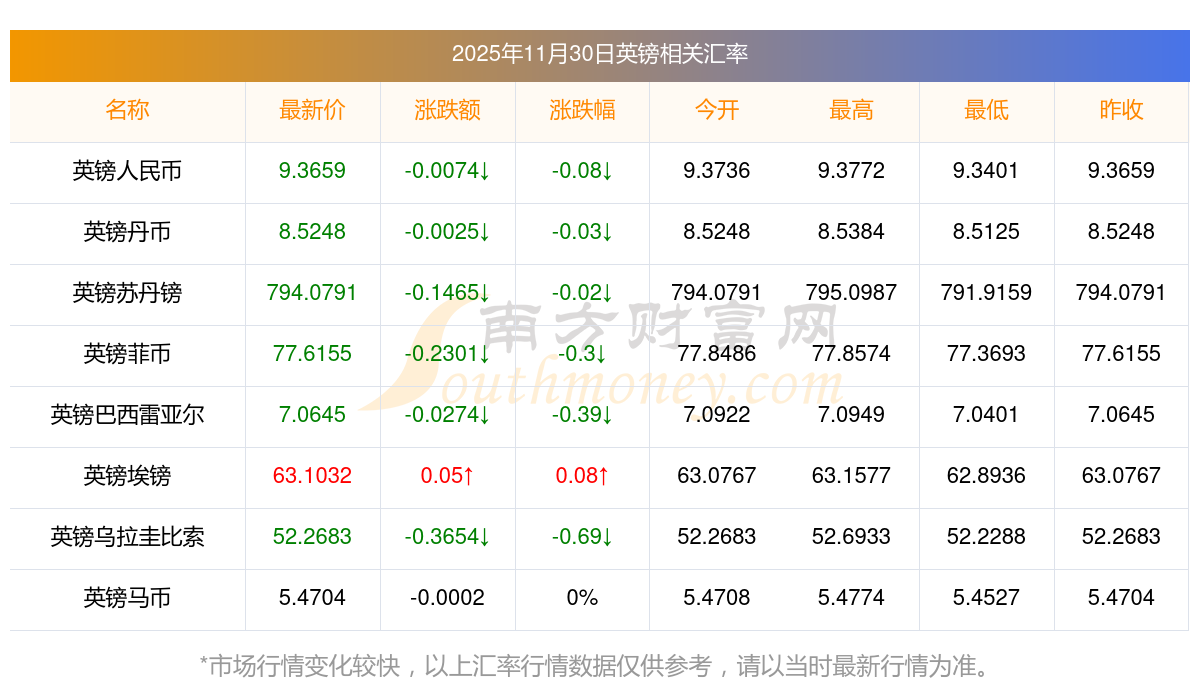Click change amount -0.0274↓
Viewport: 1200px width, 697px height.
[x=447, y=415]
